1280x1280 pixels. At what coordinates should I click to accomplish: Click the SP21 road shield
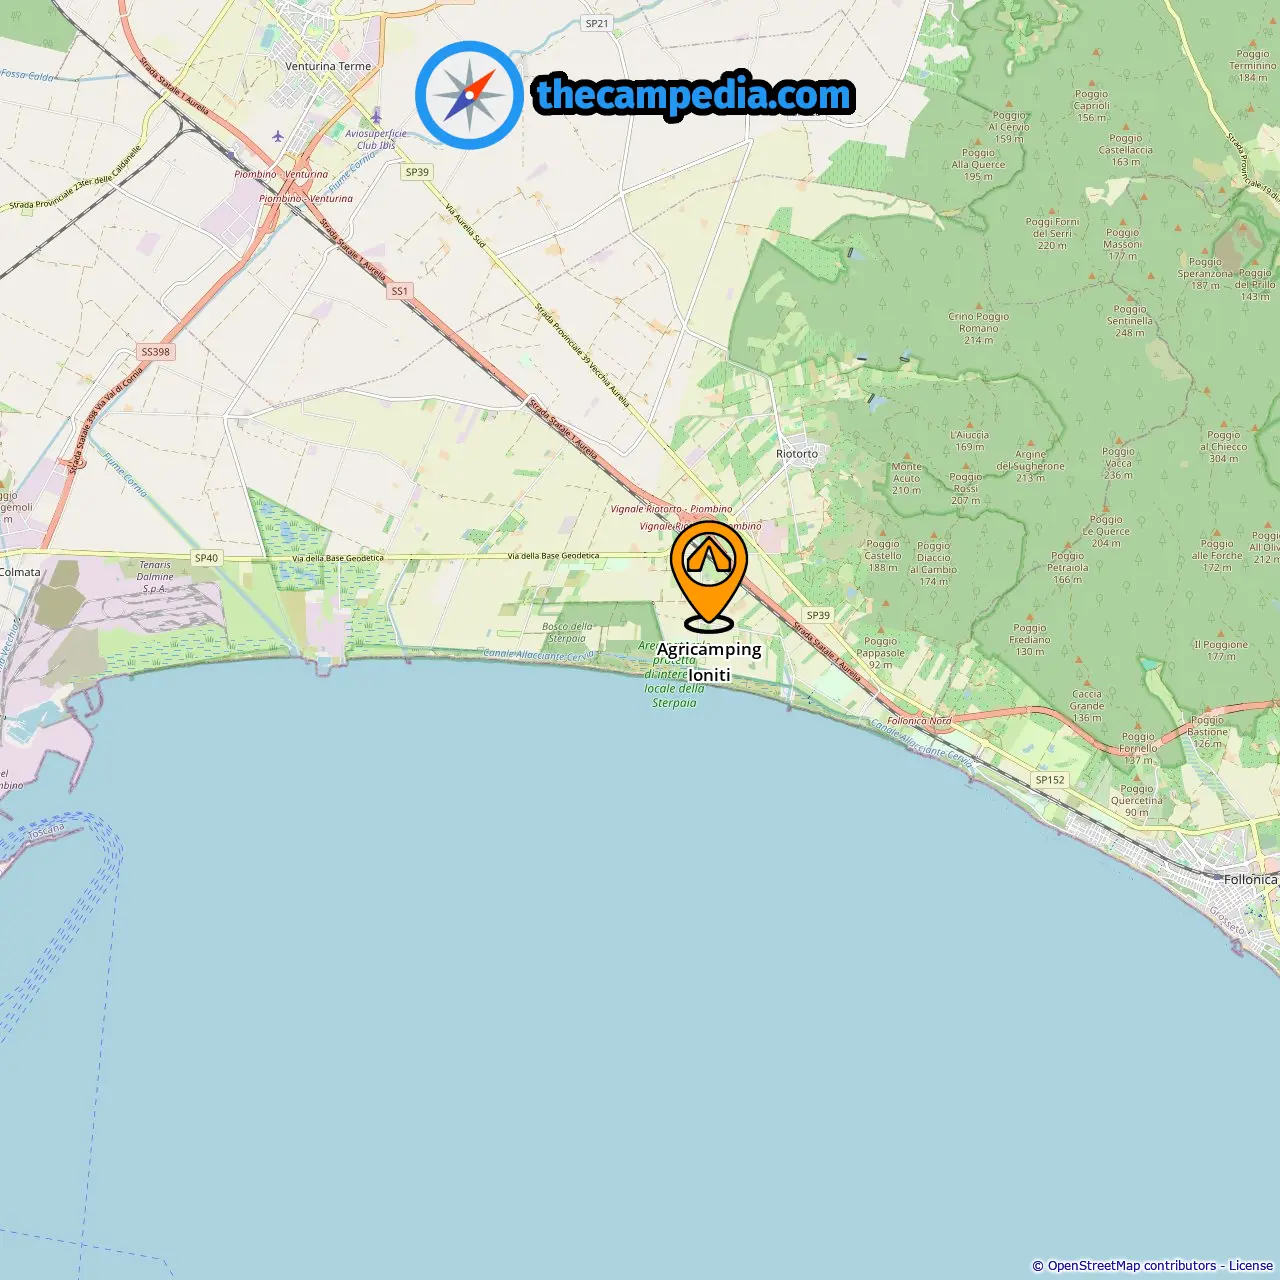point(597,23)
